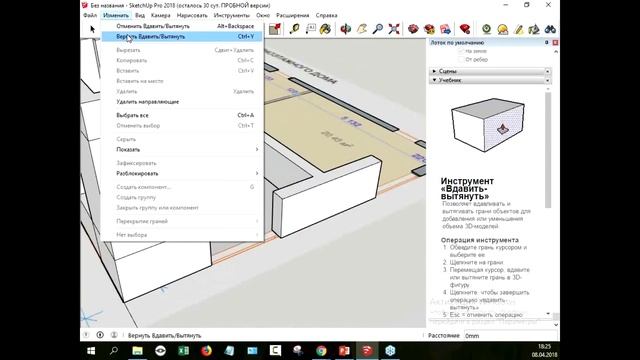
Task: Select the Text label tool
Action: (x=311, y=29)
